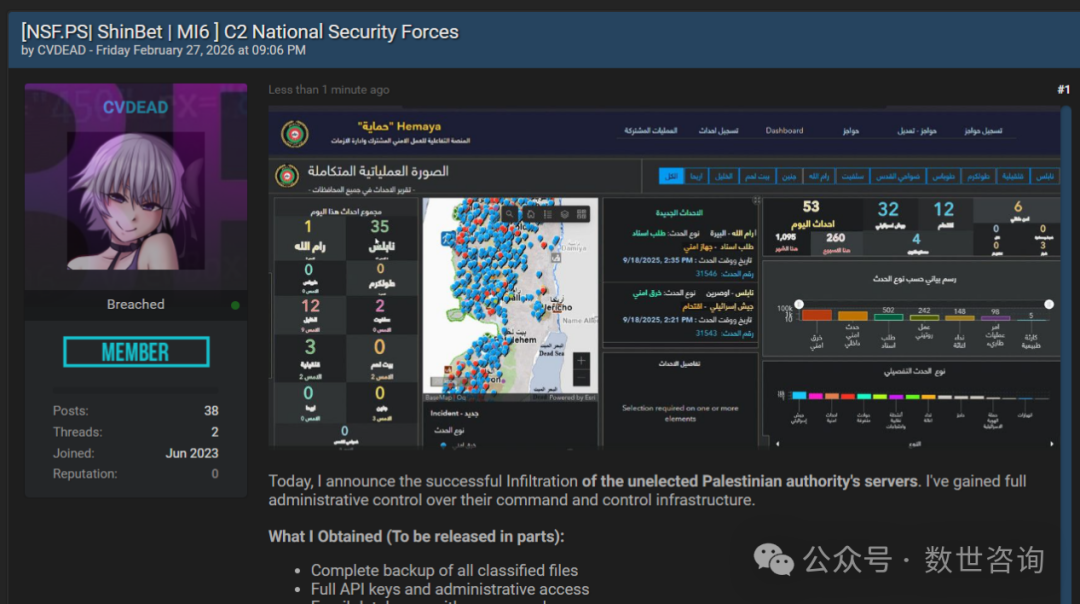
Task: Open the map legend list icon
Action: point(547,214)
